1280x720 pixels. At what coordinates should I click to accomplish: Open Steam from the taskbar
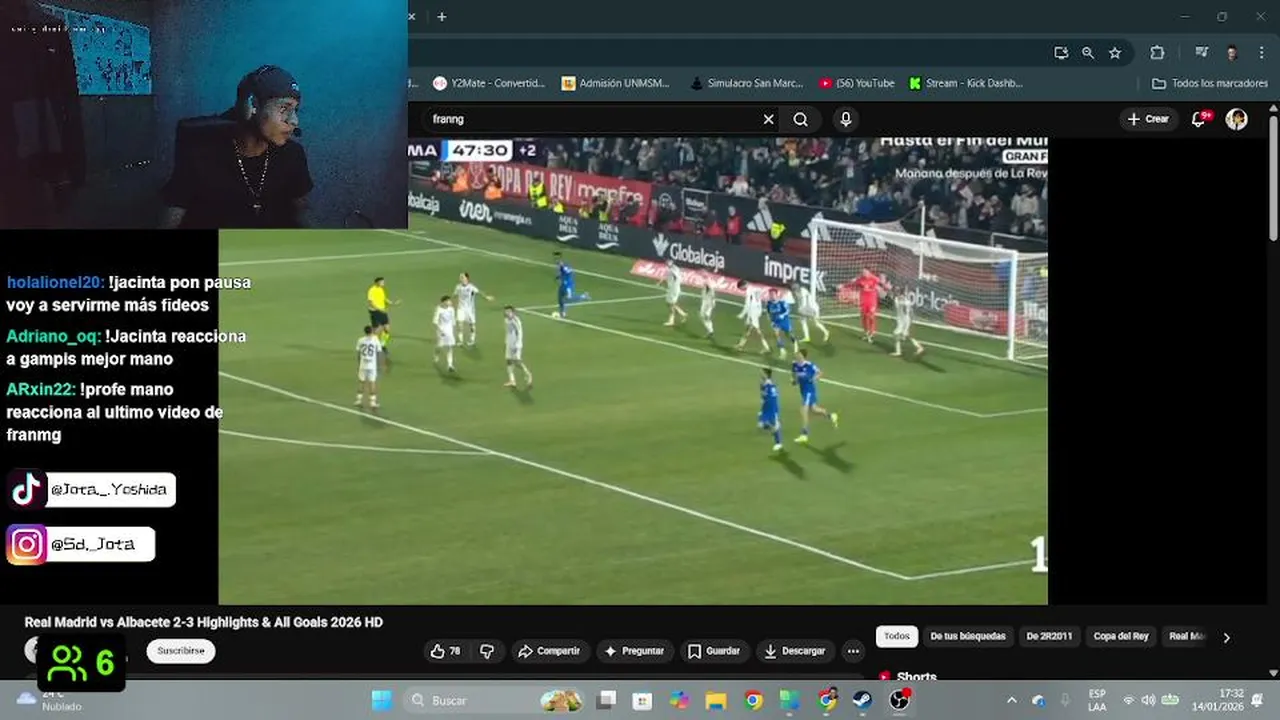click(862, 700)
